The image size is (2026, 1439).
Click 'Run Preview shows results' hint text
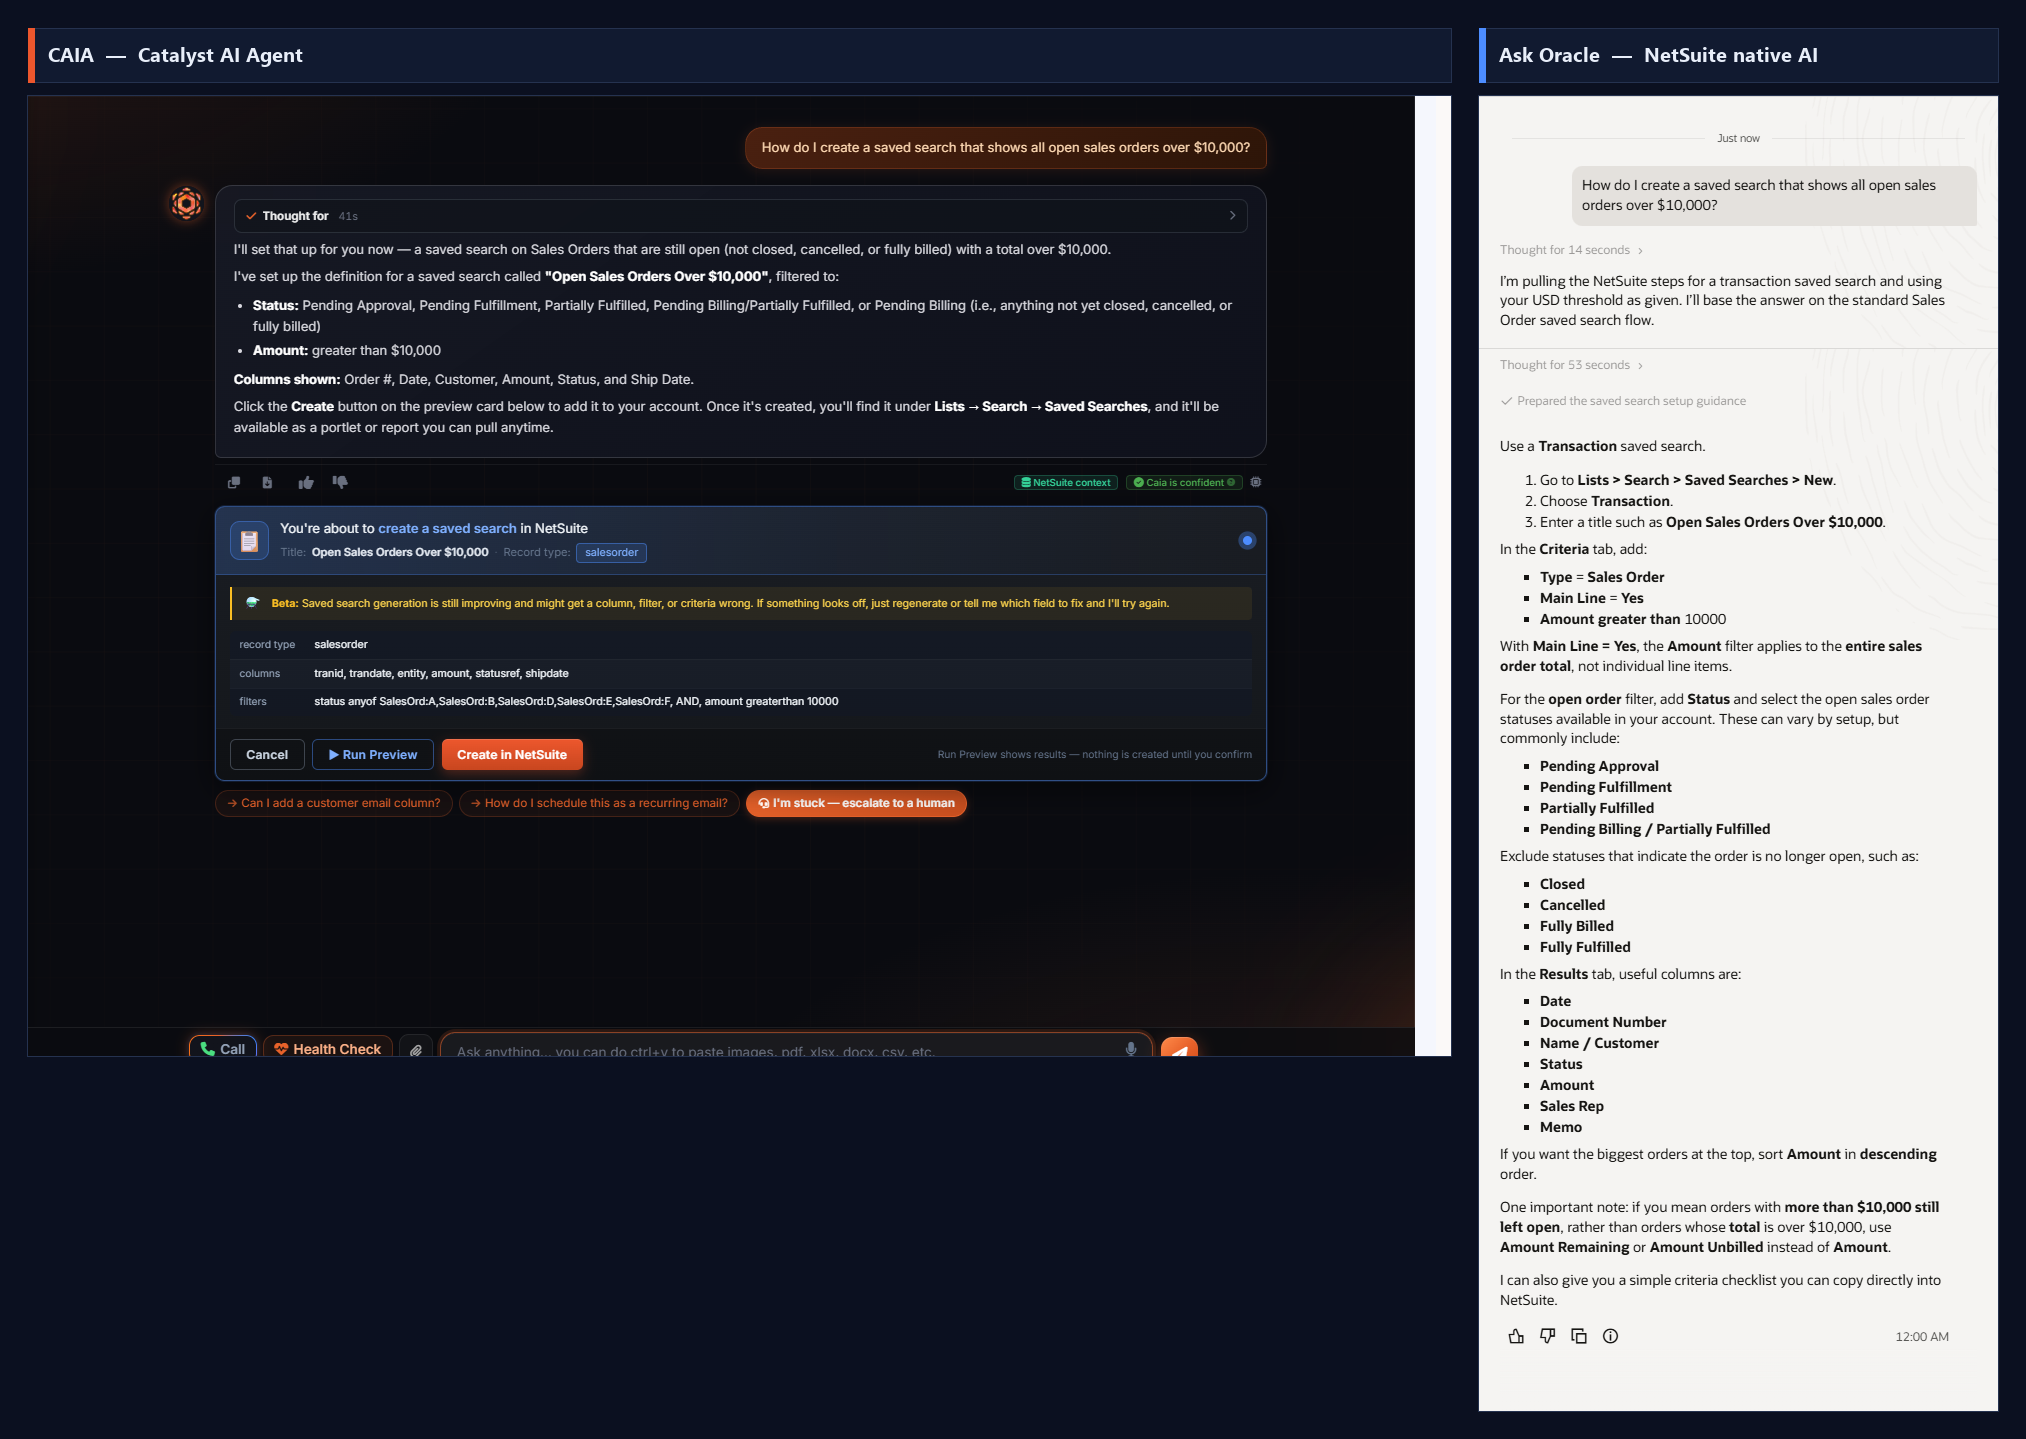[1094, 755]
